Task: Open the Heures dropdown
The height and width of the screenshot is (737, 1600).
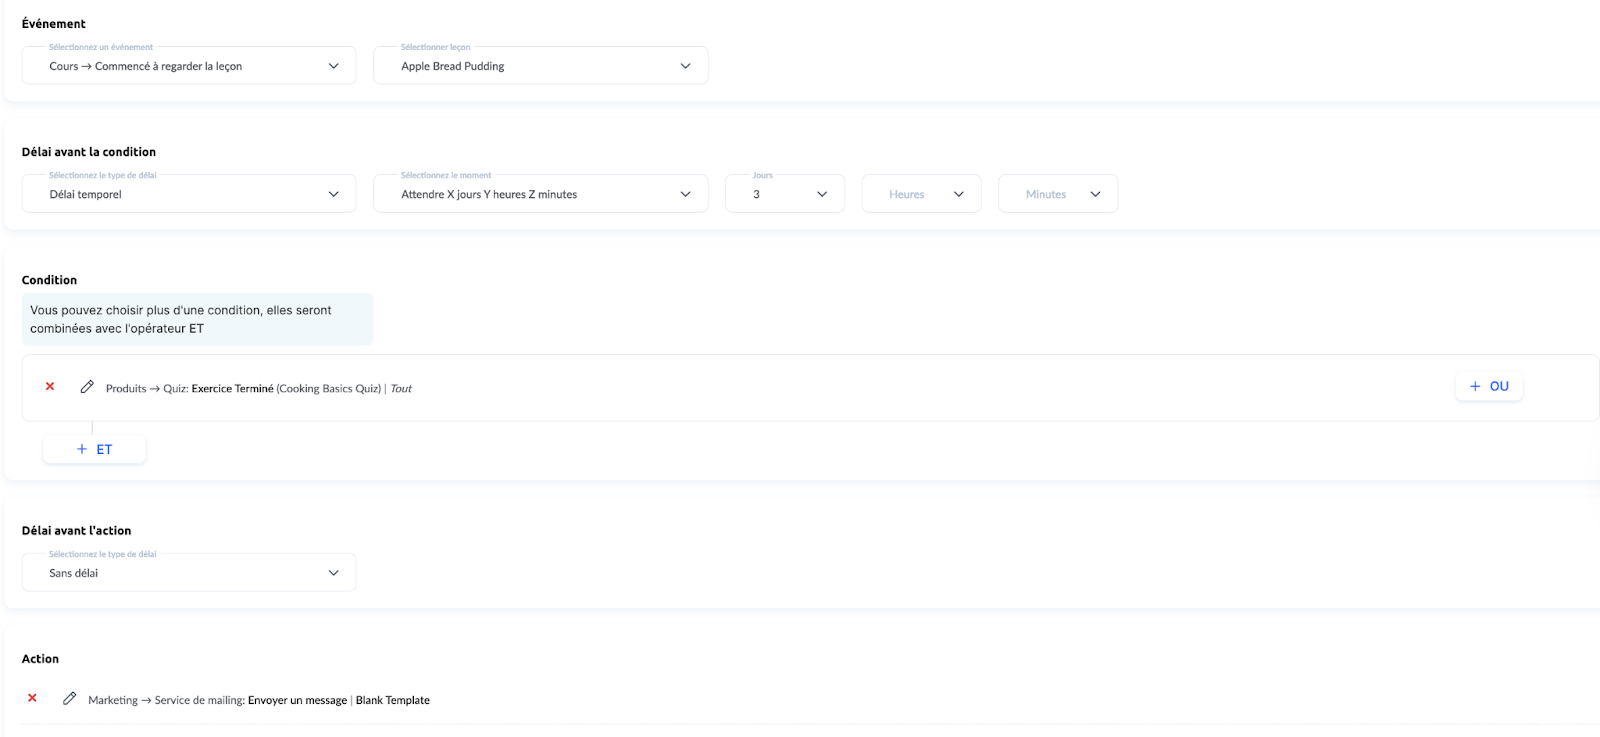Action: pyautogui.click(x=921, y=194)
